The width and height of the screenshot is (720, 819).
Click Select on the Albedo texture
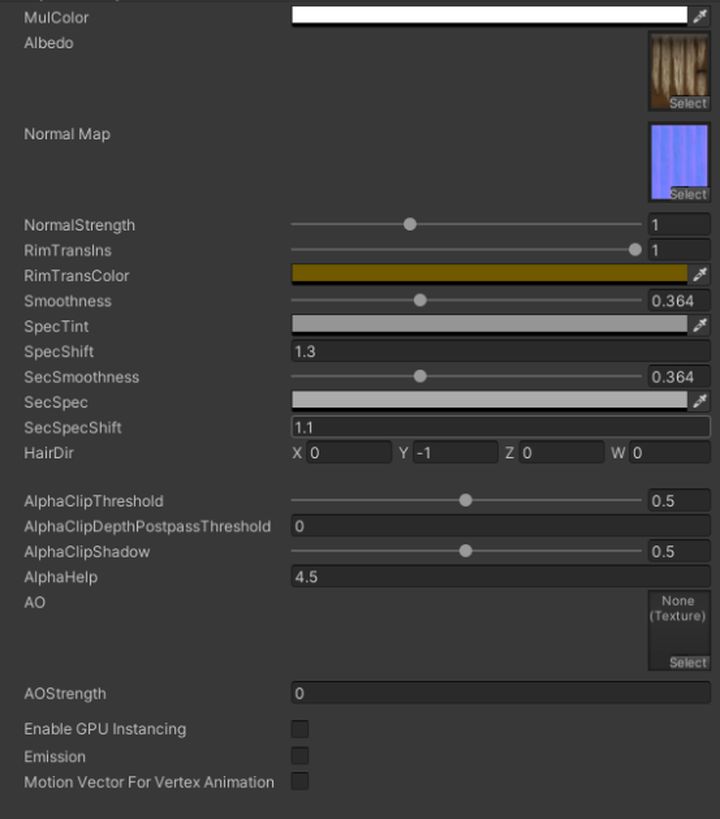tap(688, 103)
